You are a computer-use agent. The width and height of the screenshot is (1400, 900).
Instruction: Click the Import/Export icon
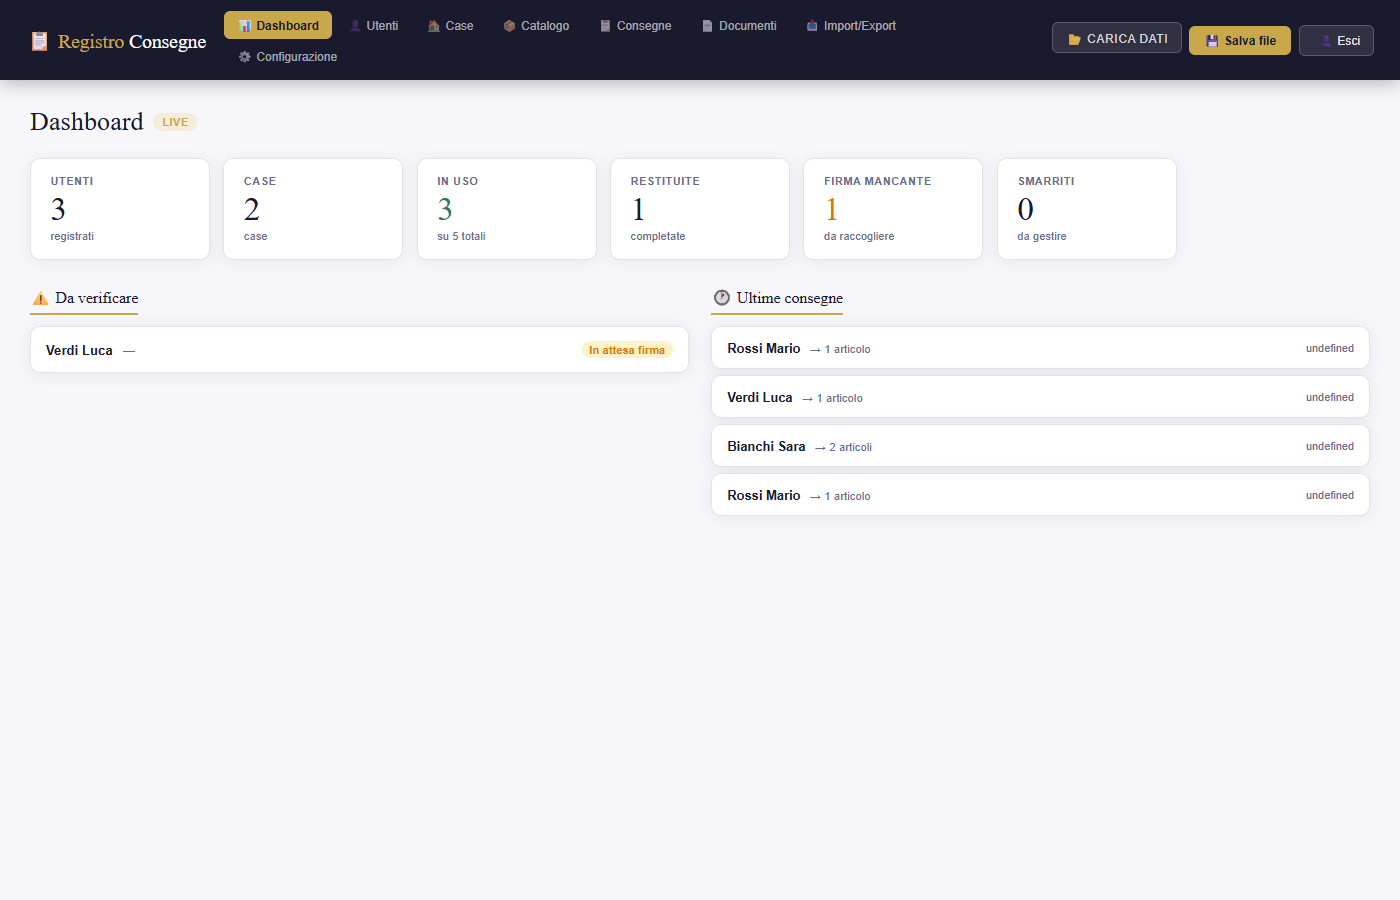(x=812, y=26)
